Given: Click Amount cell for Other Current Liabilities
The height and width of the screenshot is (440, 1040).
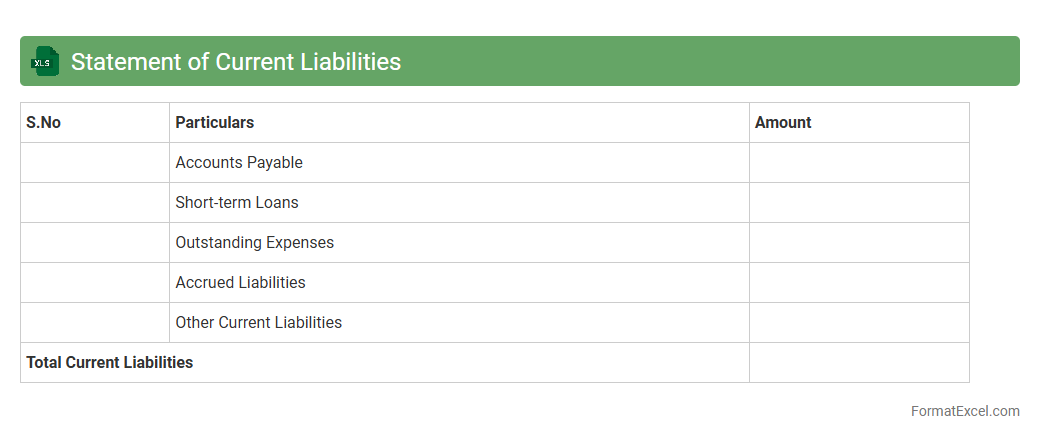Looking at the screenshot, I should (x=859, y=323).
